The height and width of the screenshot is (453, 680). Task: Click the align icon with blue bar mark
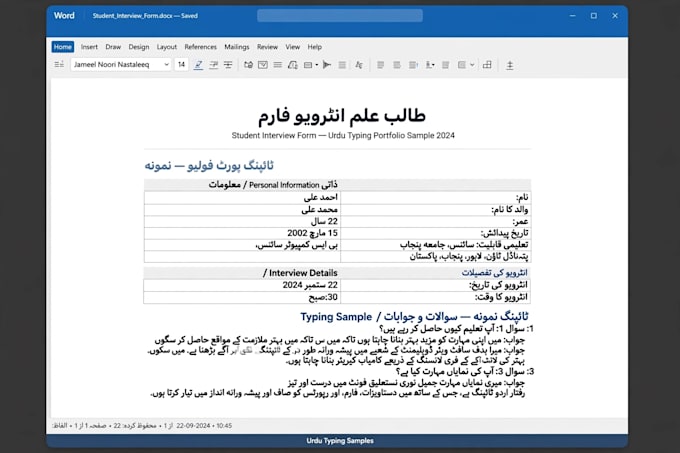413,65
